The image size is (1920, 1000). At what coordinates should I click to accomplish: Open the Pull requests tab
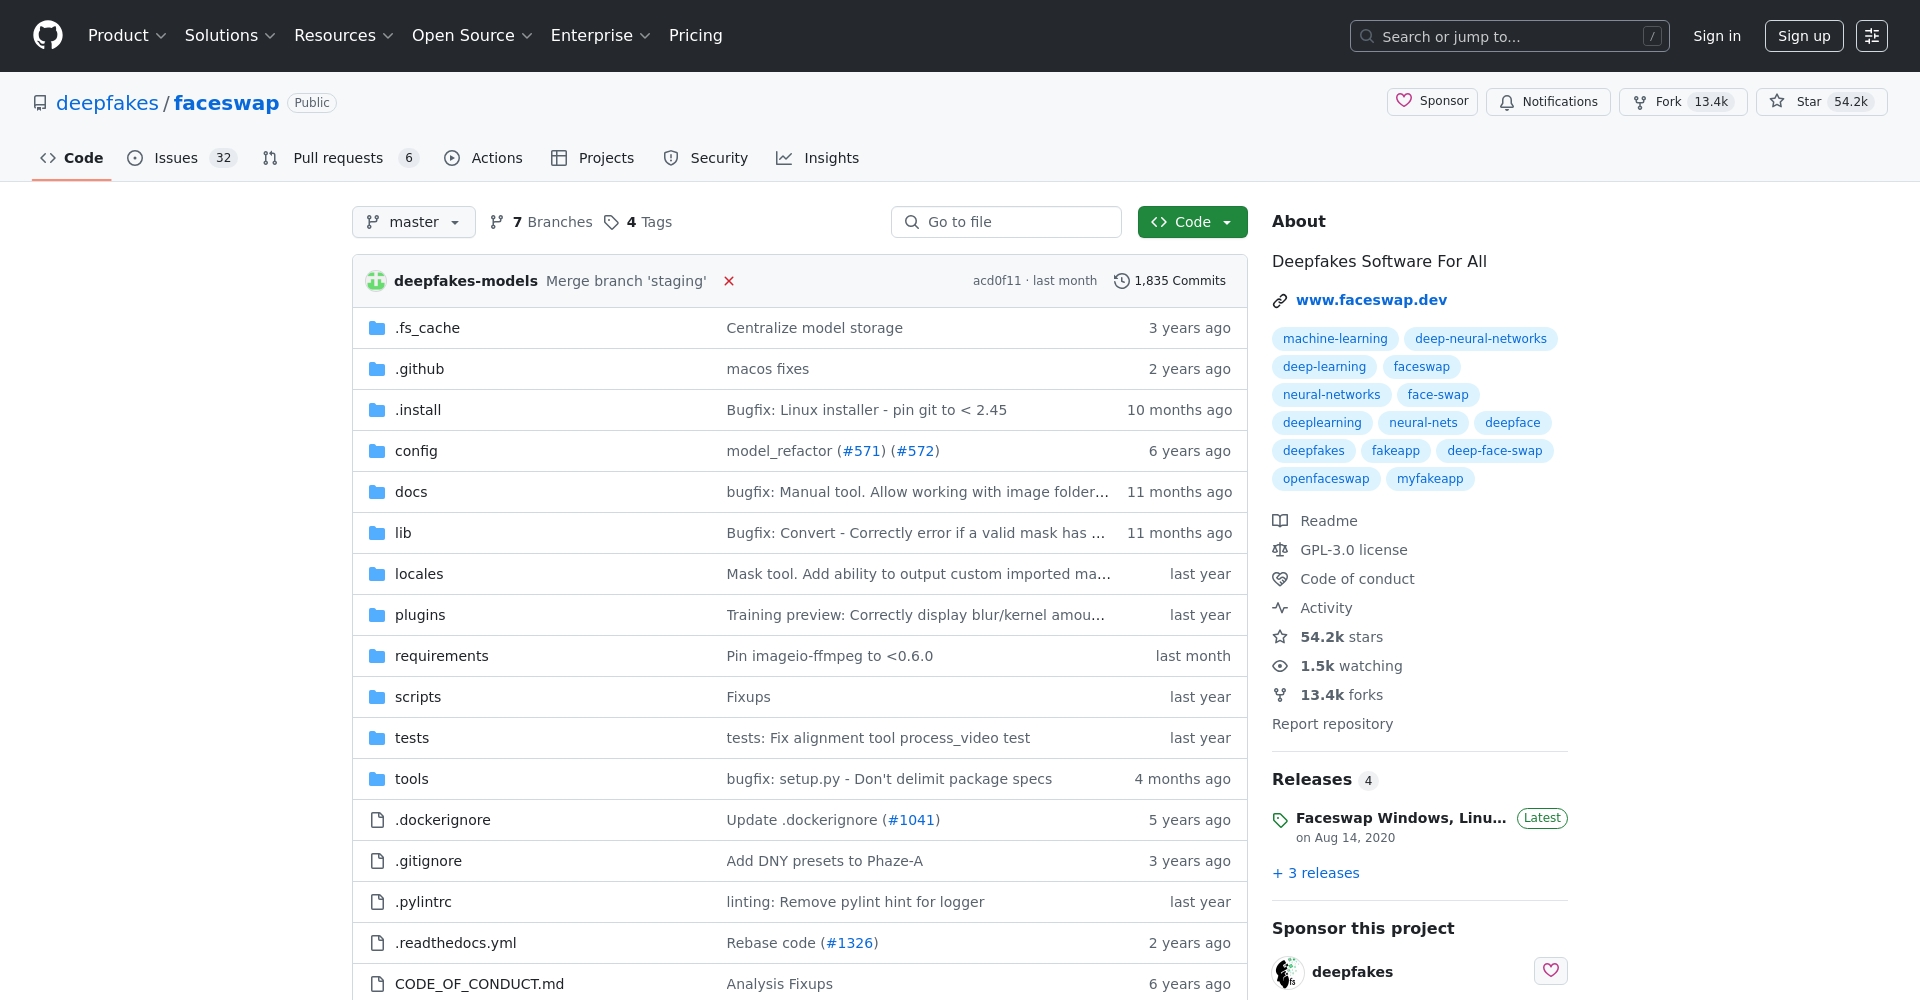(x=340, y=158)
